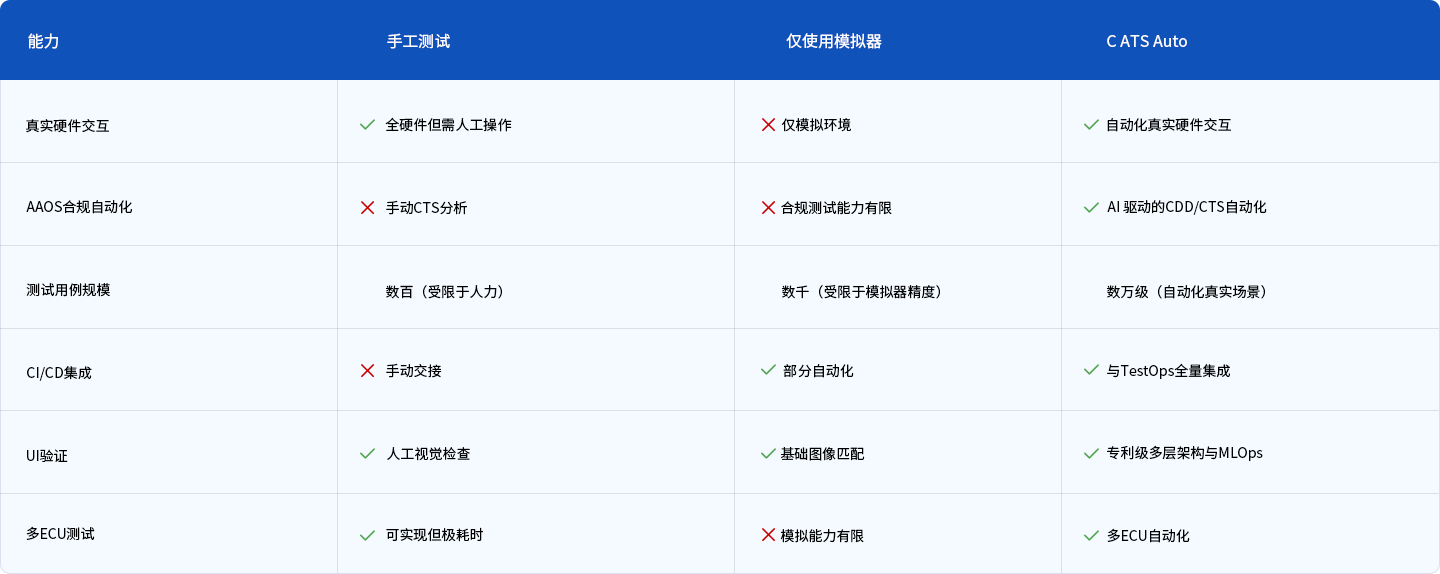Click the 多ECU自动化 cell text
Image resolution: width=1440 pixels, height=574 pixels.
point(1148,536)
